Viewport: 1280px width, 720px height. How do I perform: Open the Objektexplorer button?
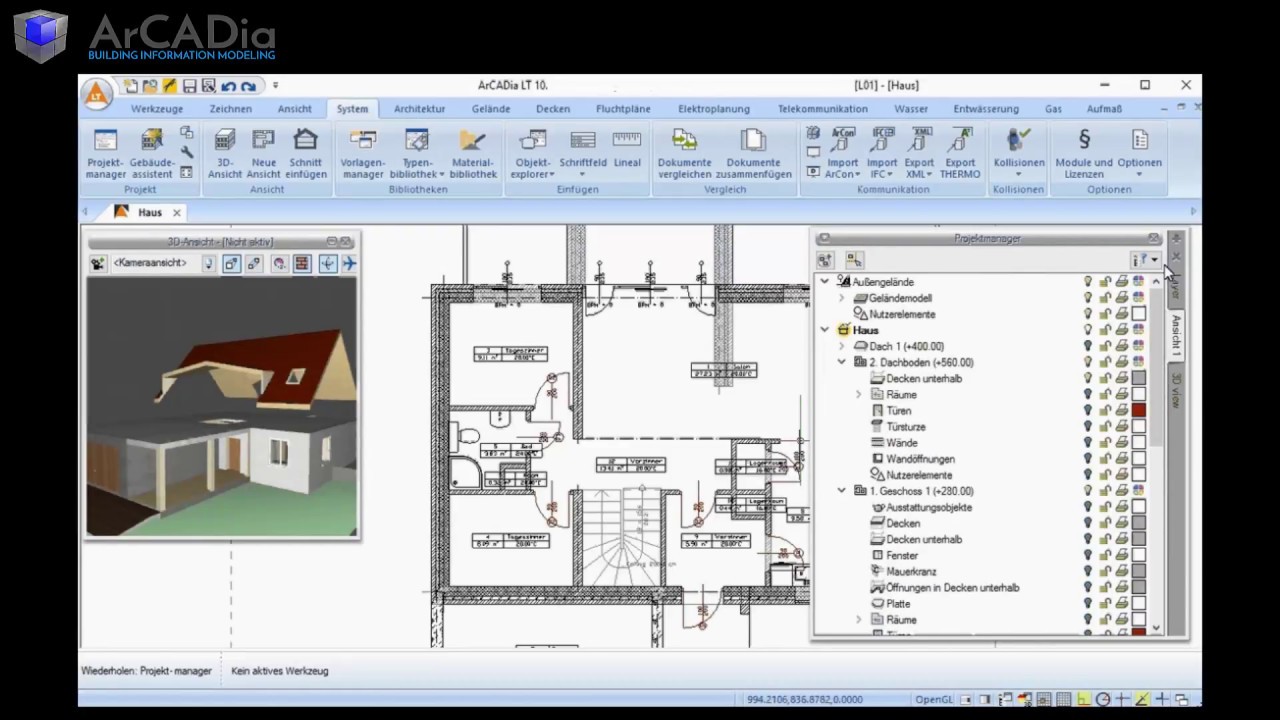pyautogui.click(x=533, y=152)
